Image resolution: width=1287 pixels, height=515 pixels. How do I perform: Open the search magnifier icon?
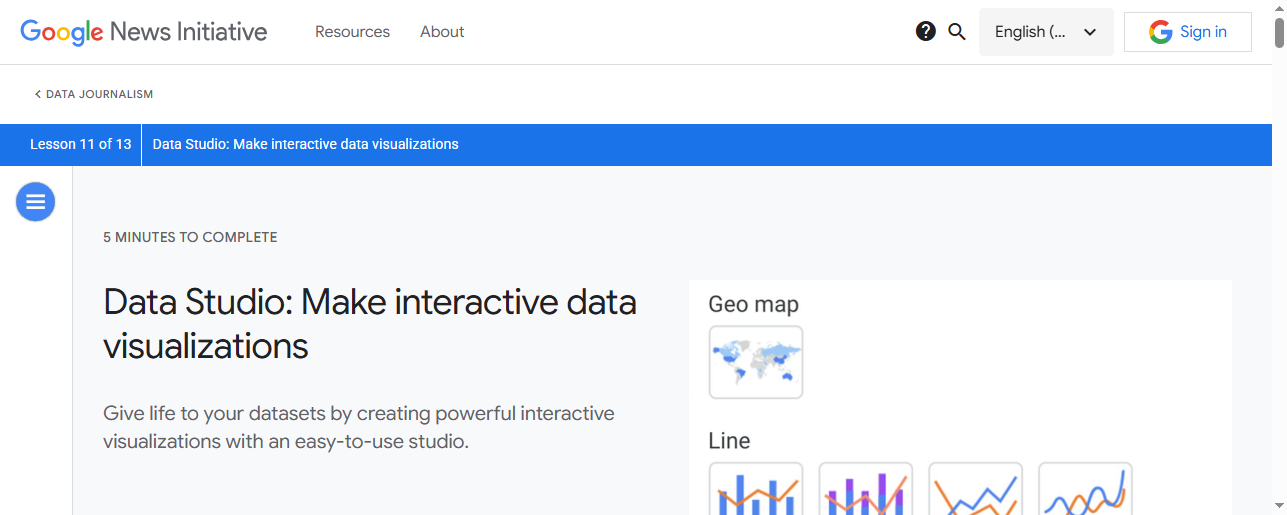[x=957, y=32]
